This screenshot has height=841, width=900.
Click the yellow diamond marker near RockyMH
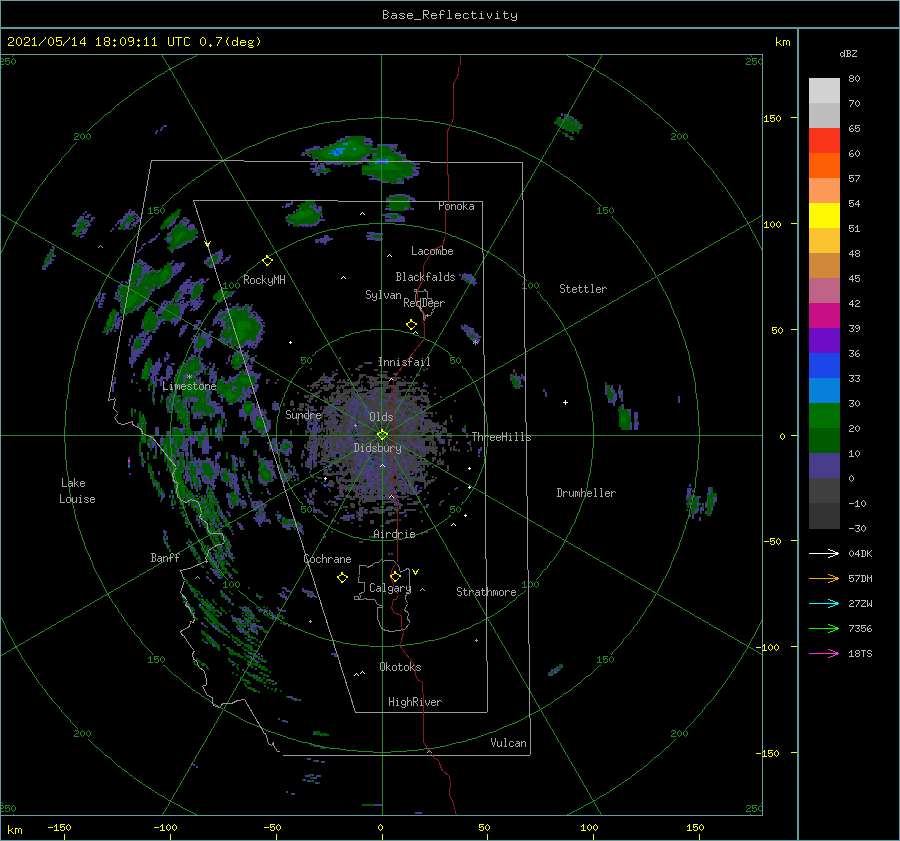coord(267,261)
